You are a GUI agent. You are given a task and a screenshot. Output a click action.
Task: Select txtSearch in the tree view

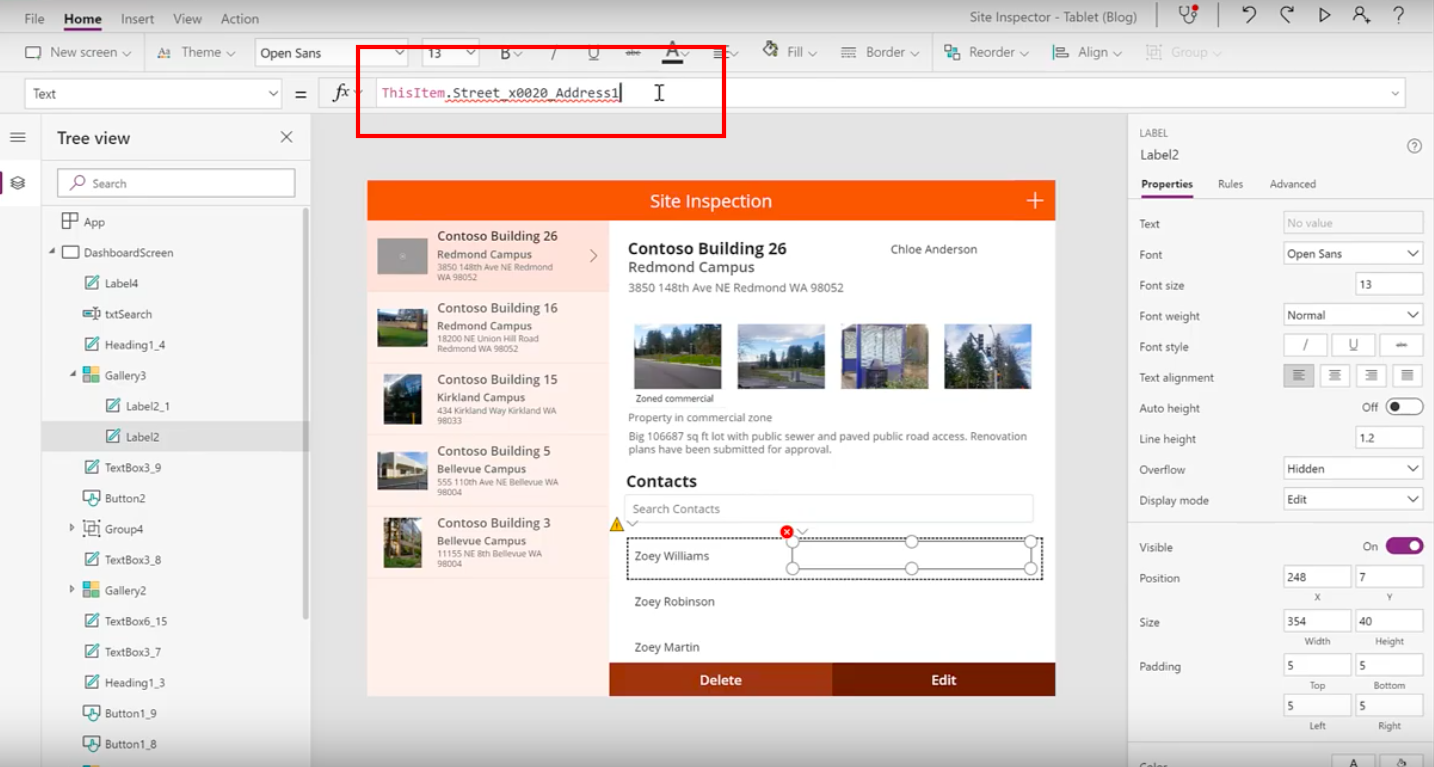tap(128, 314)
